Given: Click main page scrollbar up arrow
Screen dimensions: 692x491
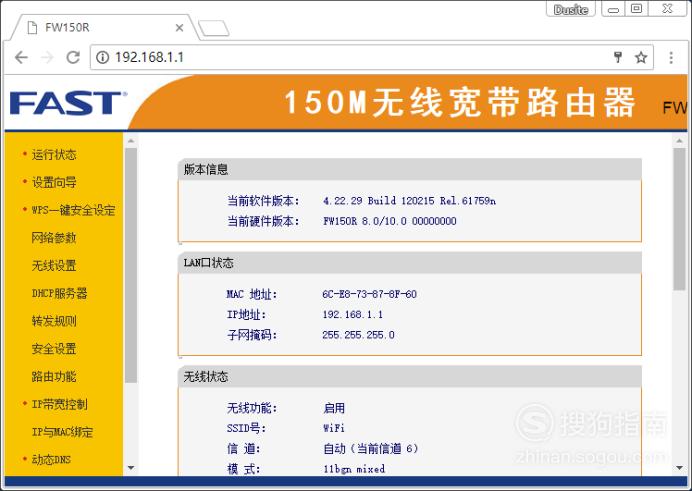Looking at the screenshot, I should click(x=679, y=141).
